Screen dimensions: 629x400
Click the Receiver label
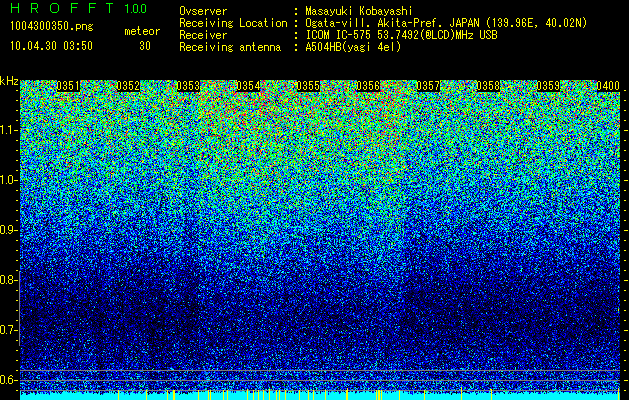click(x=203, y=35)
